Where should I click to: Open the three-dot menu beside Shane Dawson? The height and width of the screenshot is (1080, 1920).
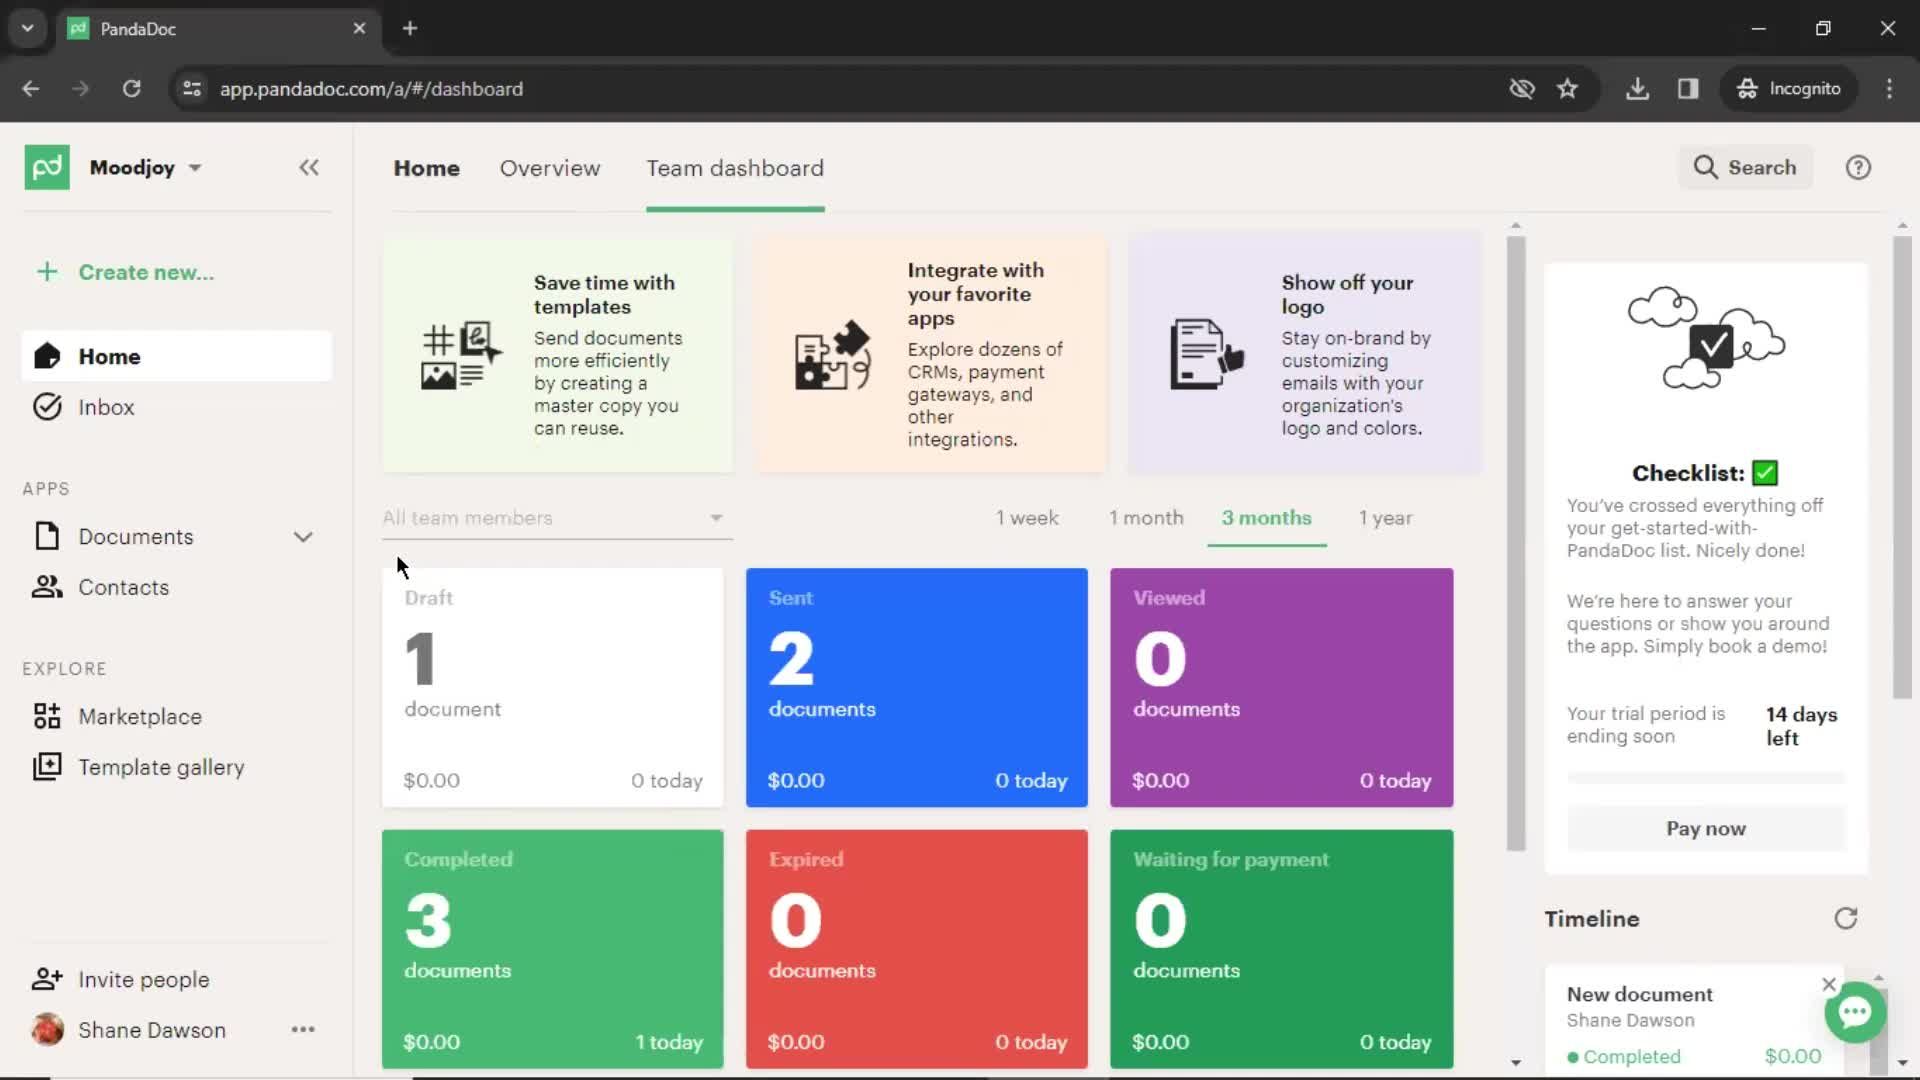click(x=303, y=1029)
